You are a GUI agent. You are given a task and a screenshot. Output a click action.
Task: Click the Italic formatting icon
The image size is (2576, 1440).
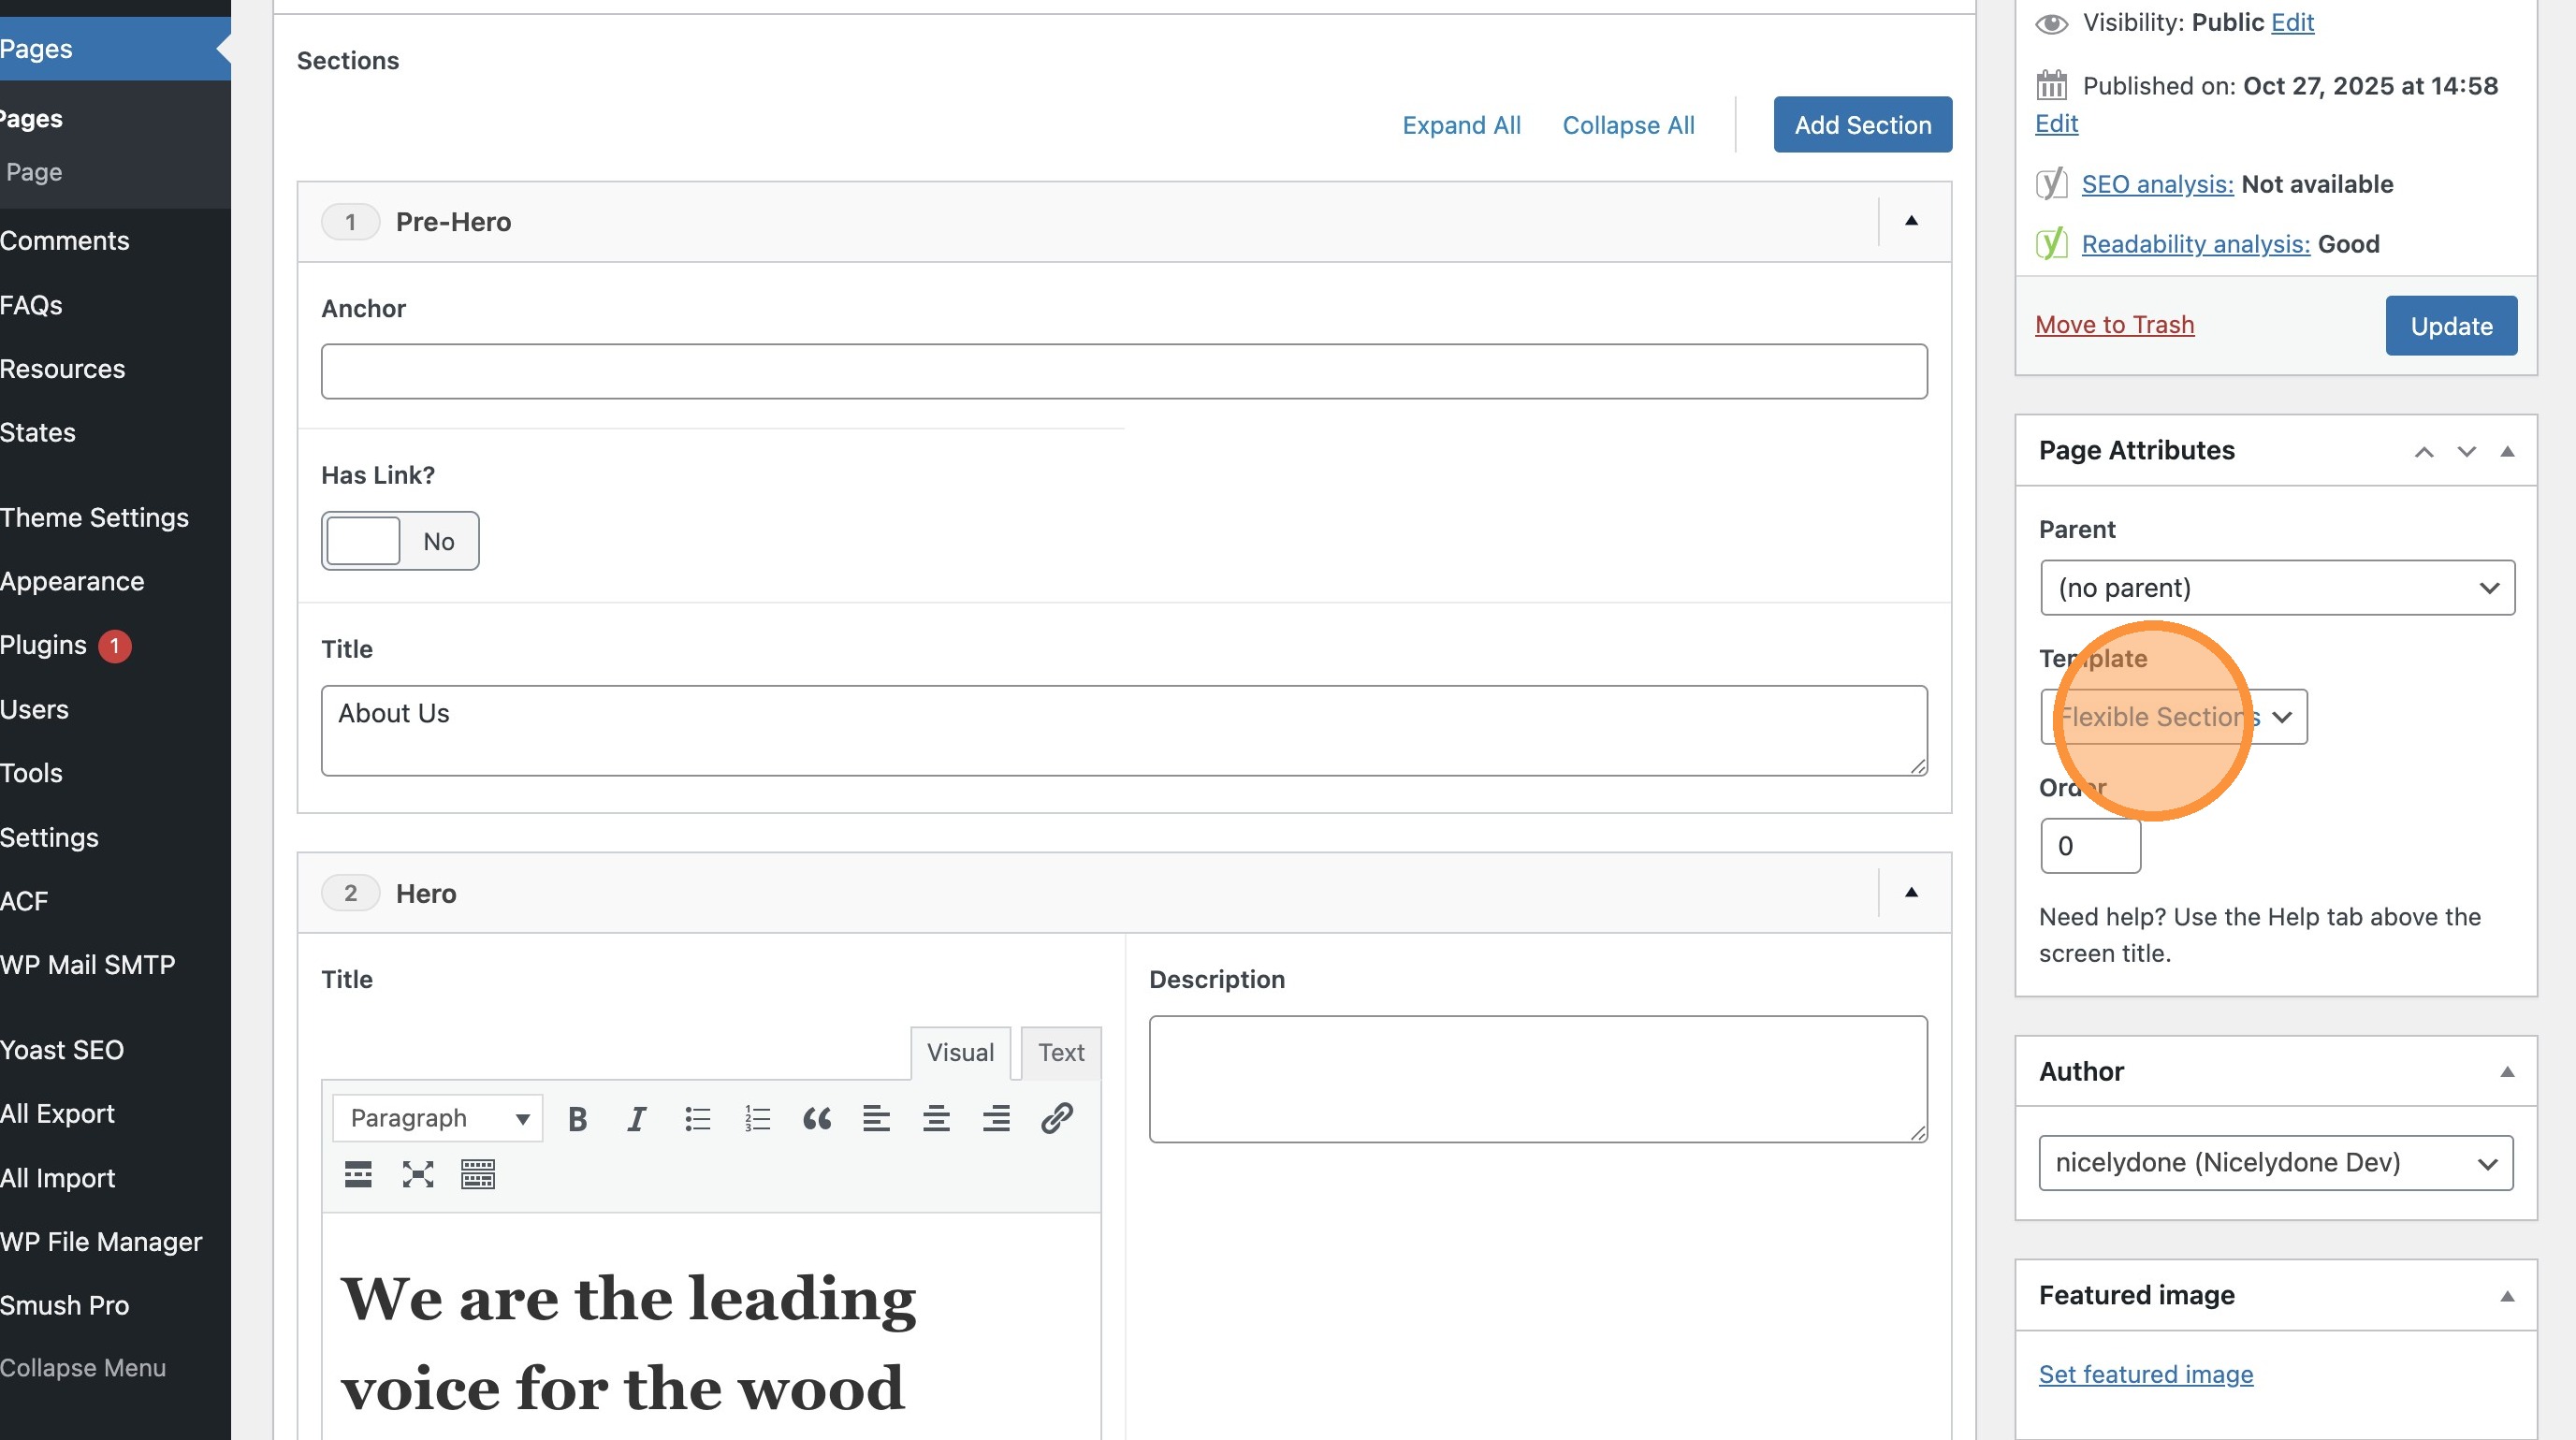tap(637, 1118)
